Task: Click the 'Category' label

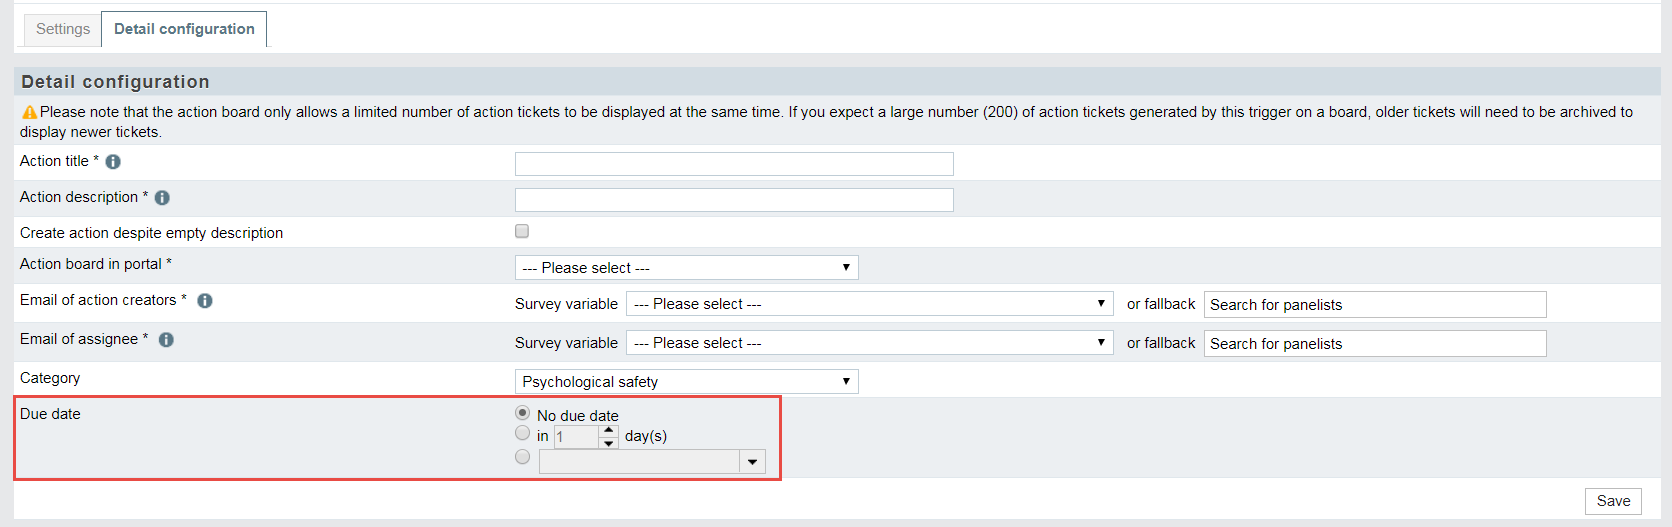Action: click(x=50, y=378)
